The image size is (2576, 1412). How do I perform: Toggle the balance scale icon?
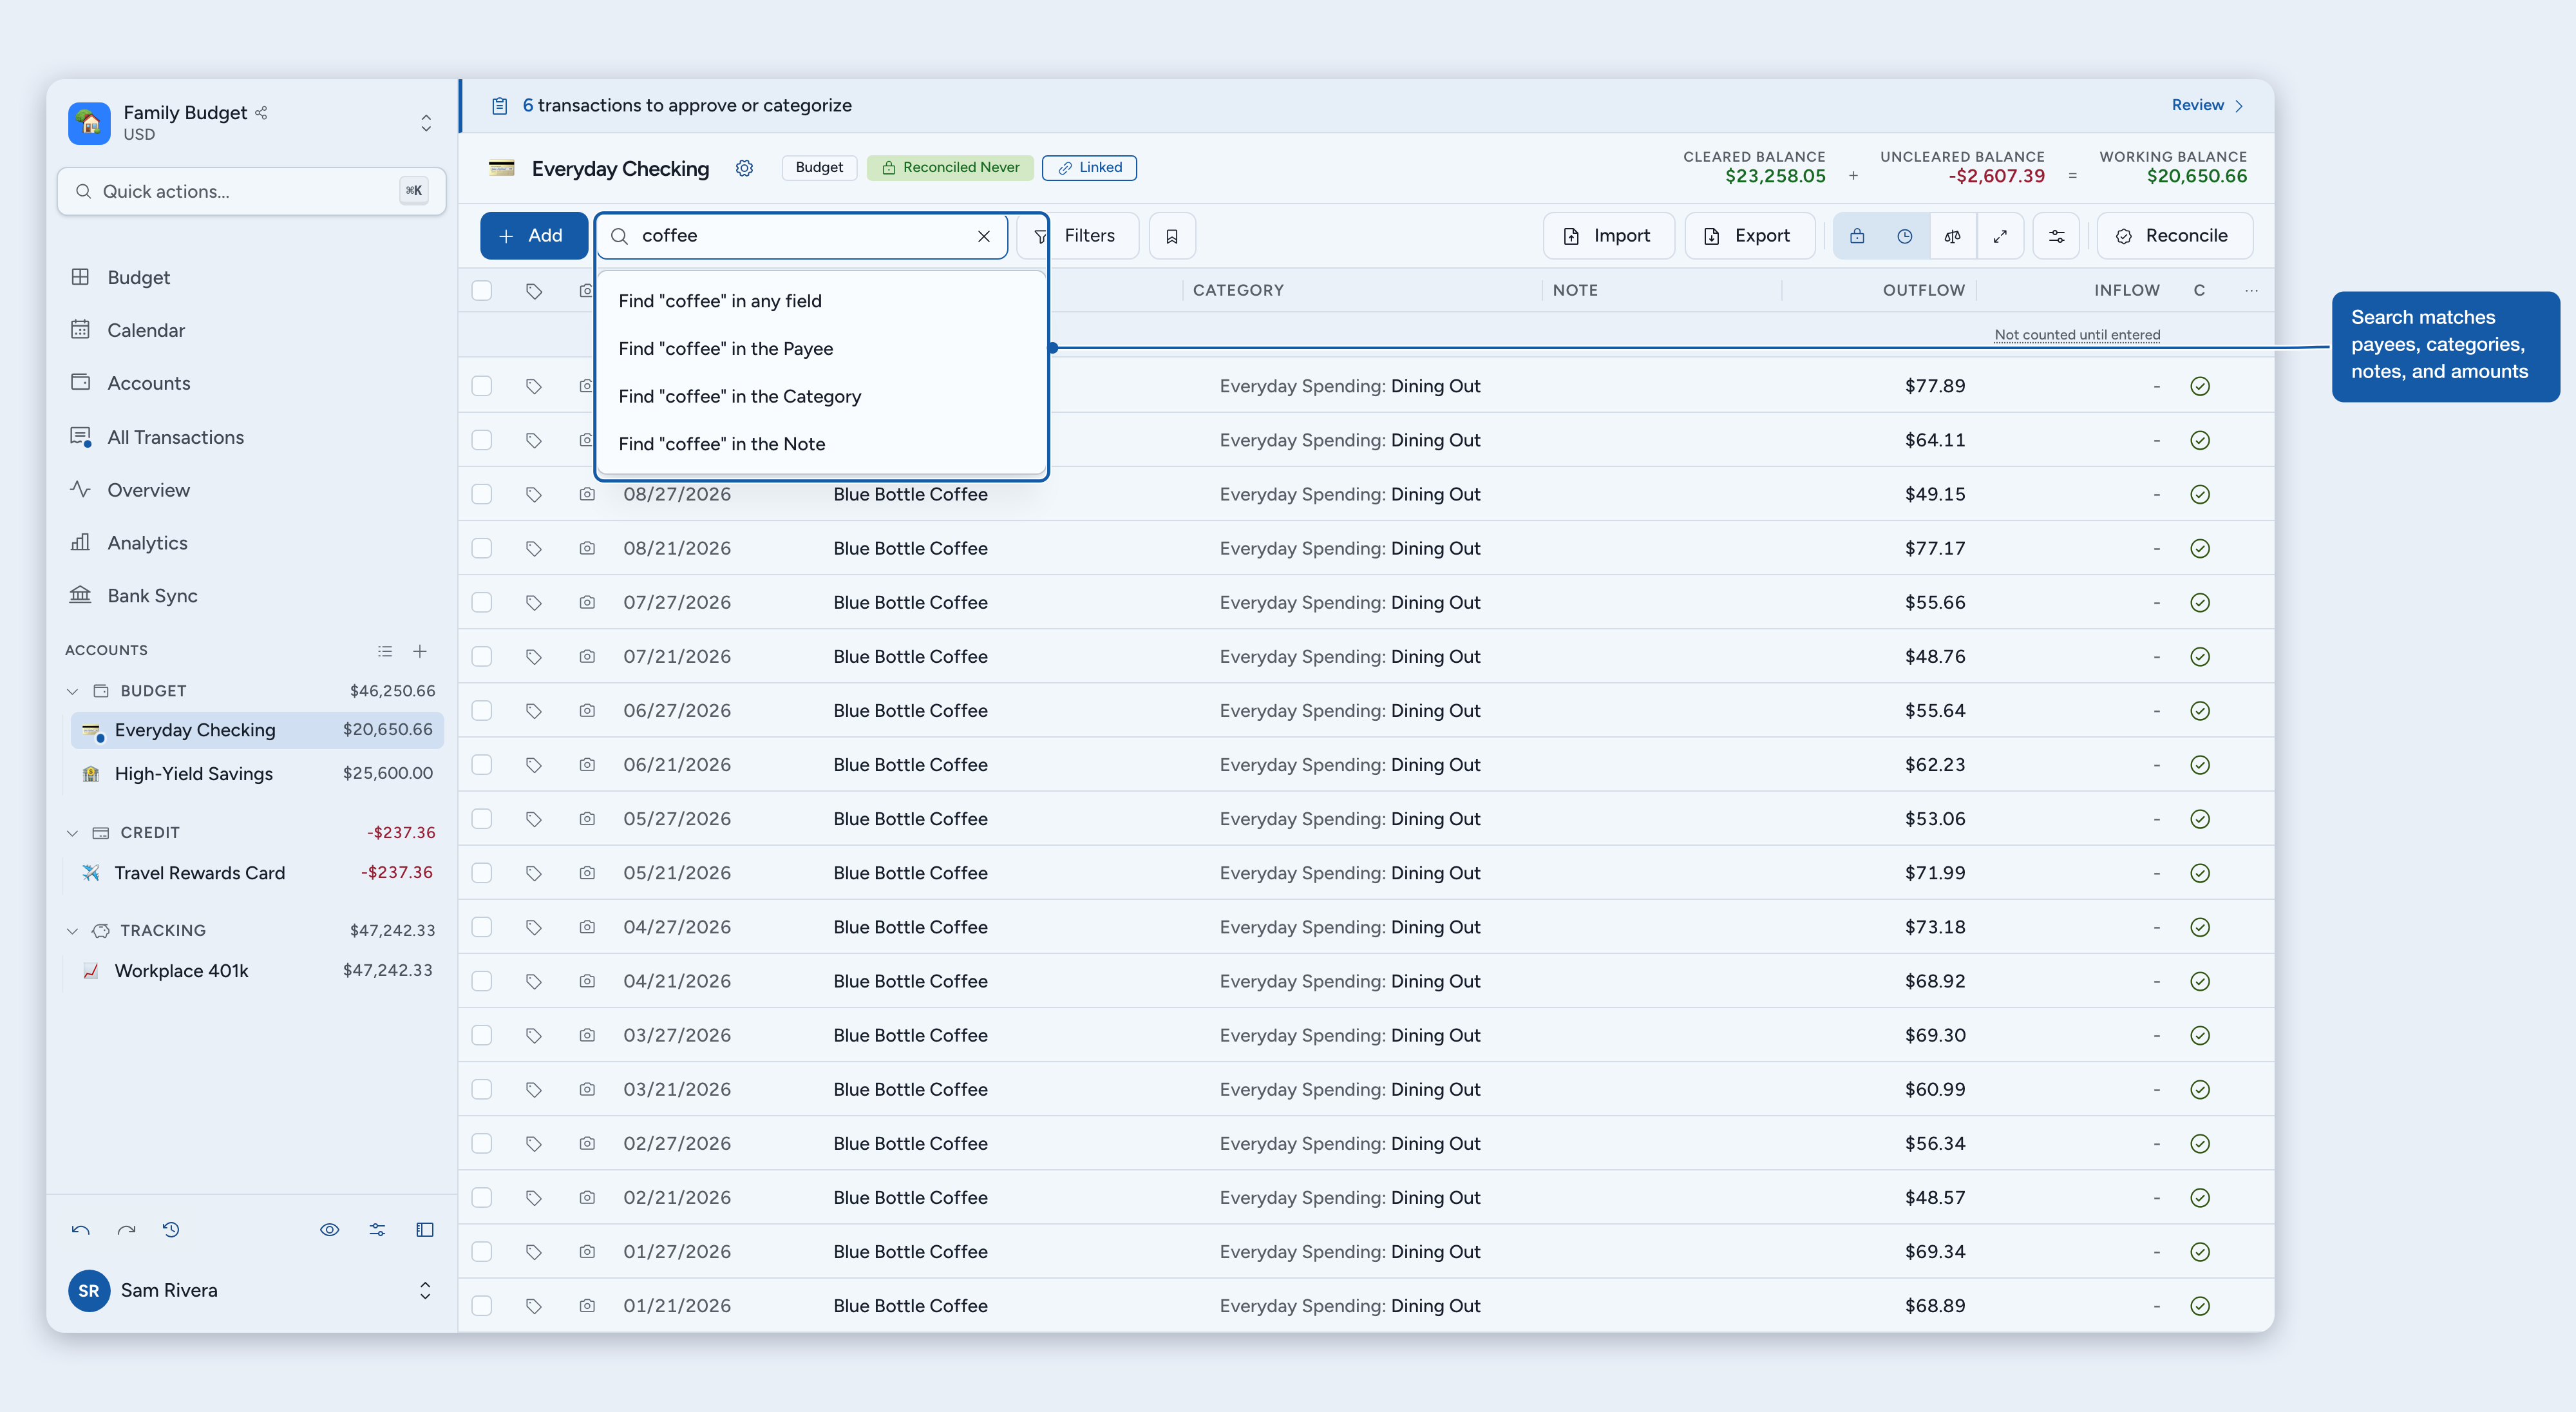1952,236
